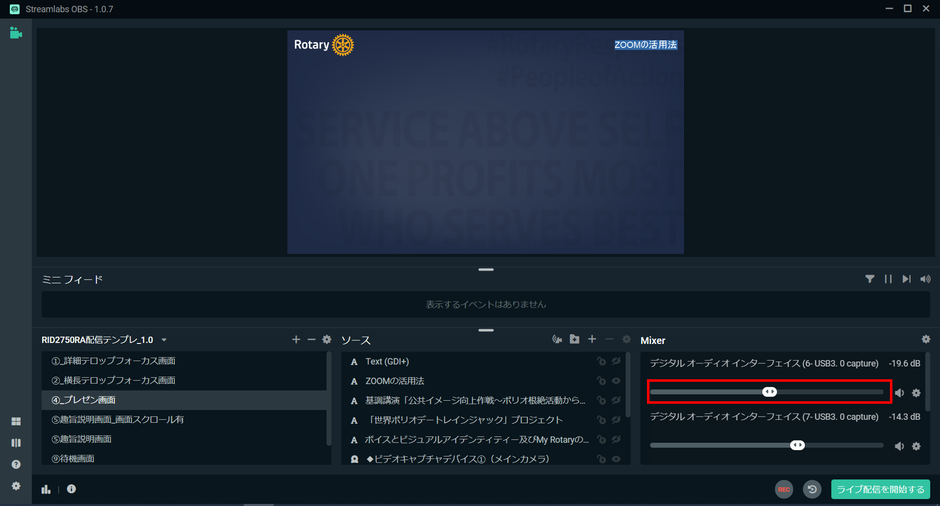This screenshot has height=506, width=940.
Task: Filter mini feed events
Action: [x=870, y=279]
